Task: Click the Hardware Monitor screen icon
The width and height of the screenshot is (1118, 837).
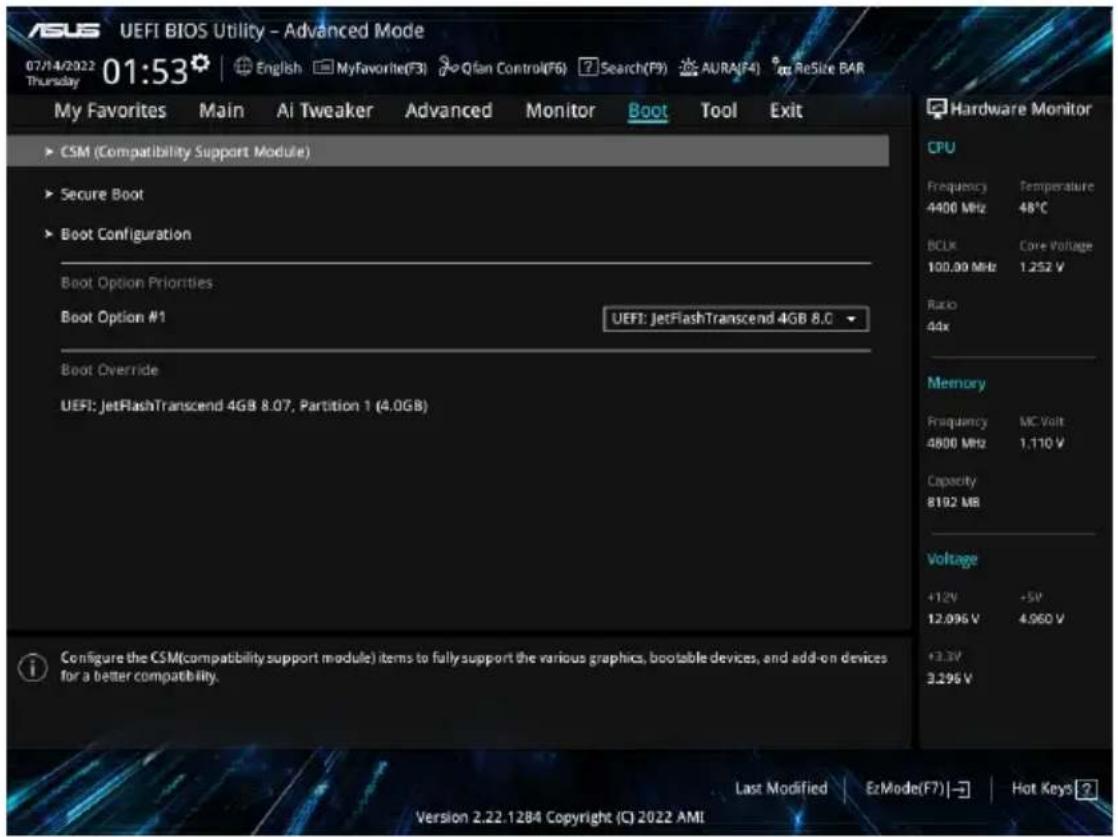Action: click(936, 109)
